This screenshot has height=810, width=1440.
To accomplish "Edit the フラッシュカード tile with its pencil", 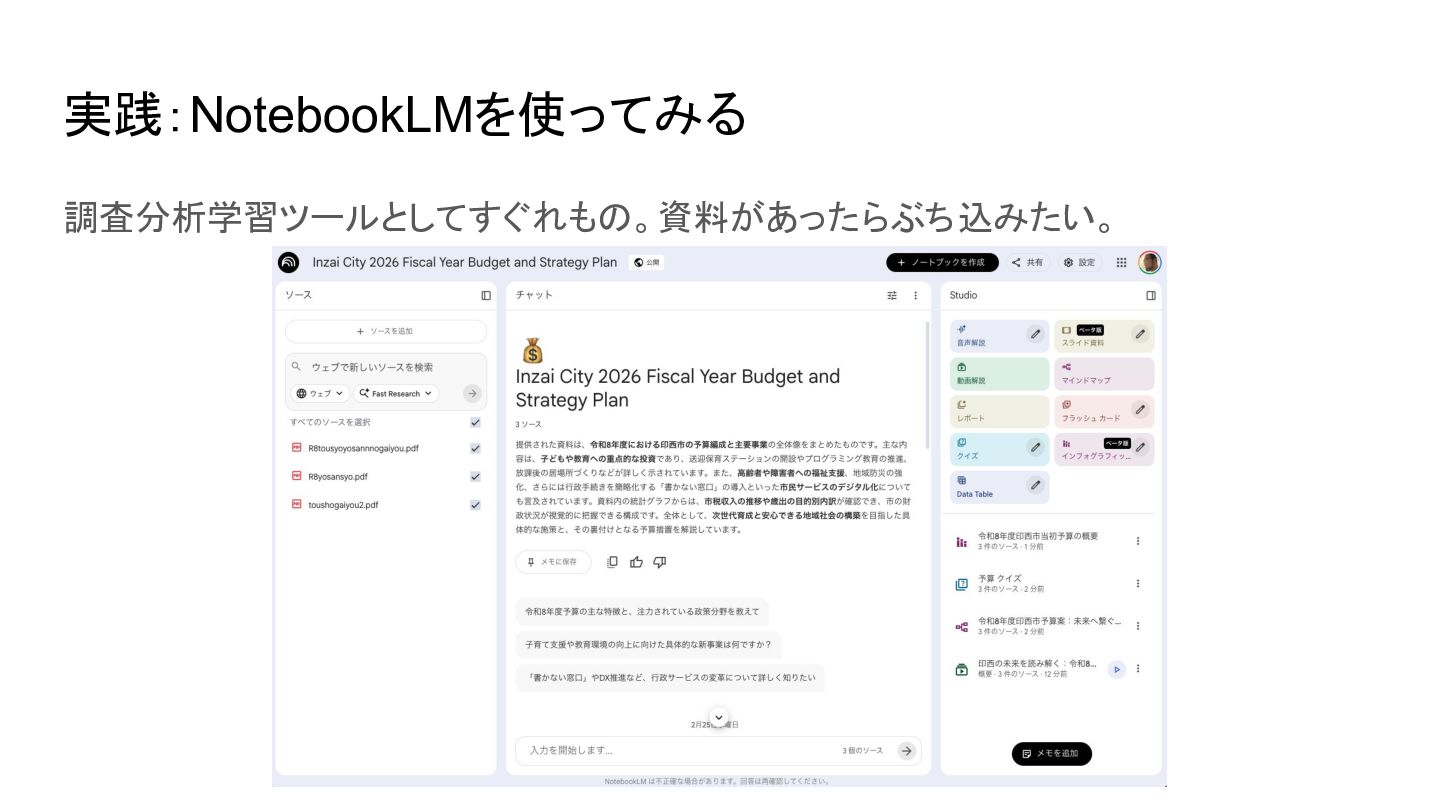I will coord(1140,409).
